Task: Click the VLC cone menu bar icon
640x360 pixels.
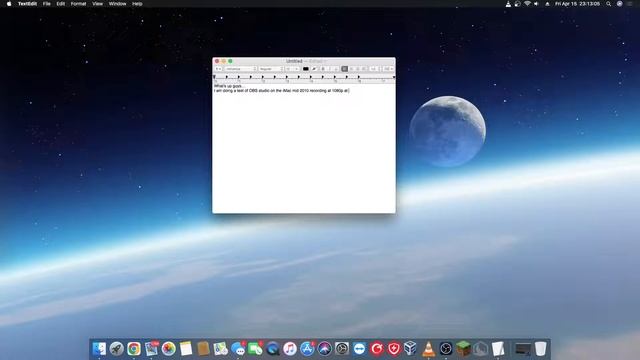Action: coord(508,4)
